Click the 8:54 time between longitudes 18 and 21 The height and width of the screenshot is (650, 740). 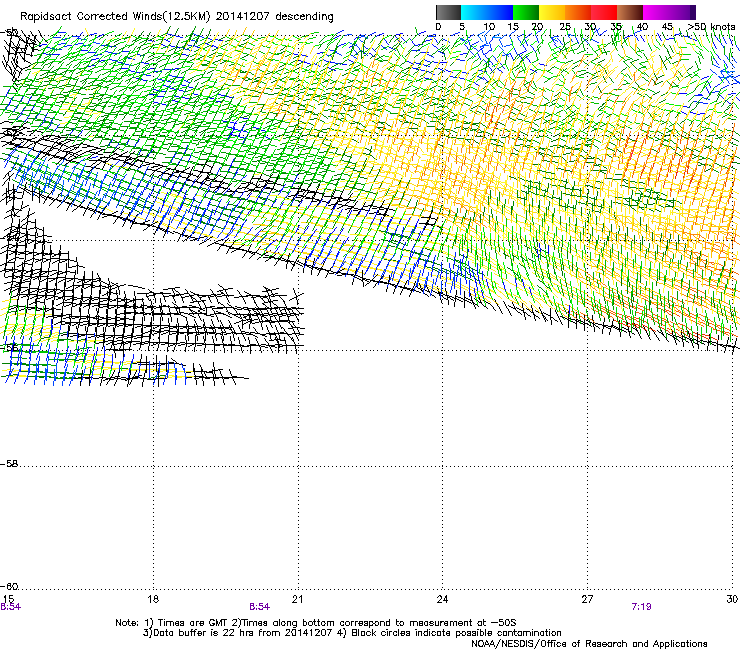pyautogui.click(x=260, y=607)
